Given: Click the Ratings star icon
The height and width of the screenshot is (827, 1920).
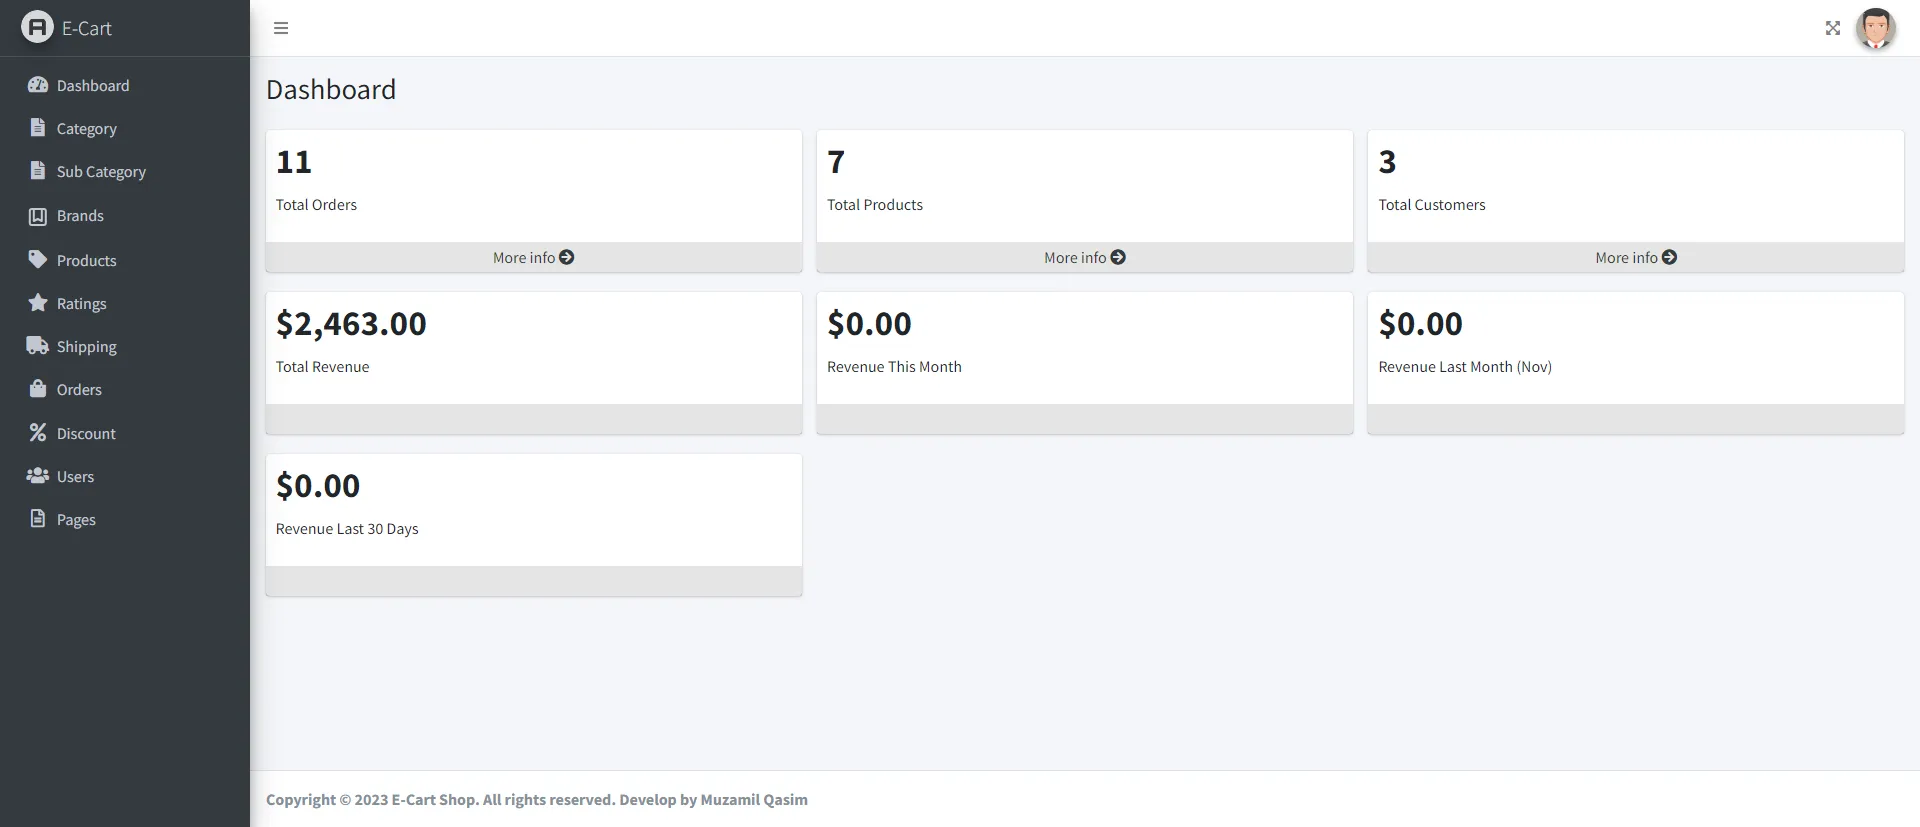Looking at the screenshot, I should coord(38,303).
